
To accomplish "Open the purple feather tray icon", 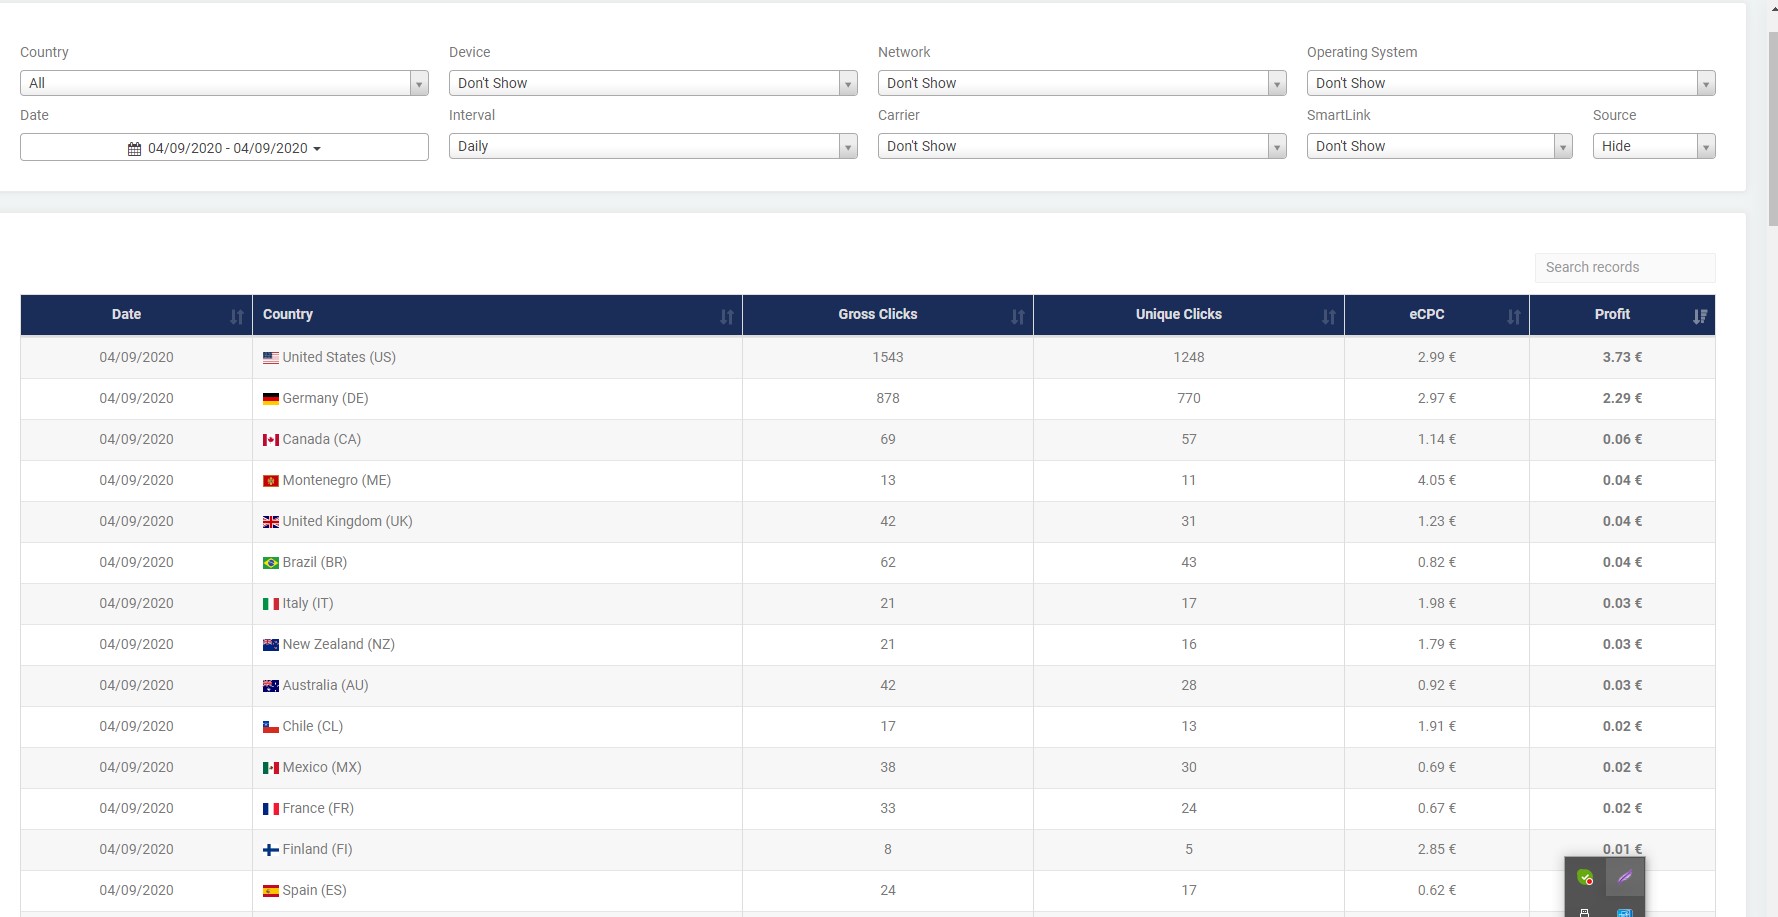I will pyautogui.click(x=1625, y=878).
